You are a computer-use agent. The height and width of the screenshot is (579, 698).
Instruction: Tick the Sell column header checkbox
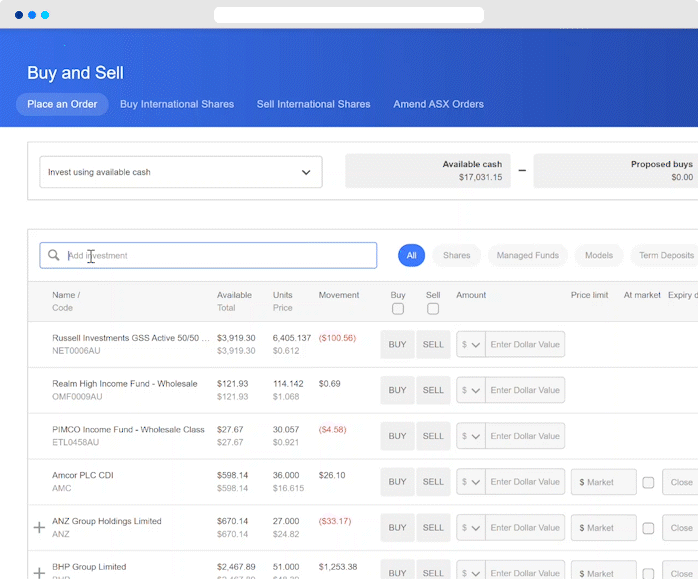tap(433, 309)
